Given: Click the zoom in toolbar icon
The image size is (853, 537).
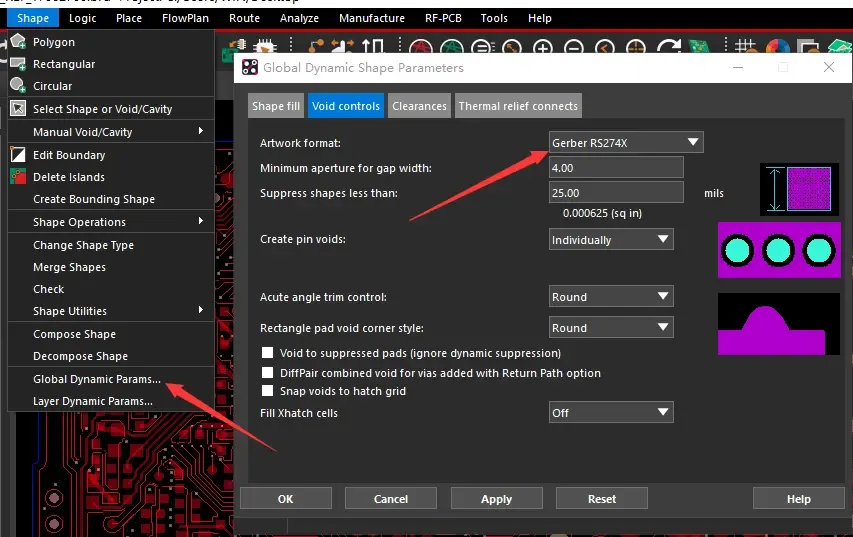Looking at the screenshot, I should (x=542, y=48).
